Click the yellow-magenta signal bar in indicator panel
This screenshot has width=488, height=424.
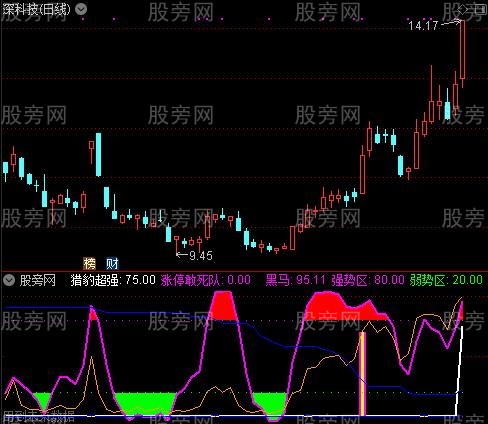(362, 374)
